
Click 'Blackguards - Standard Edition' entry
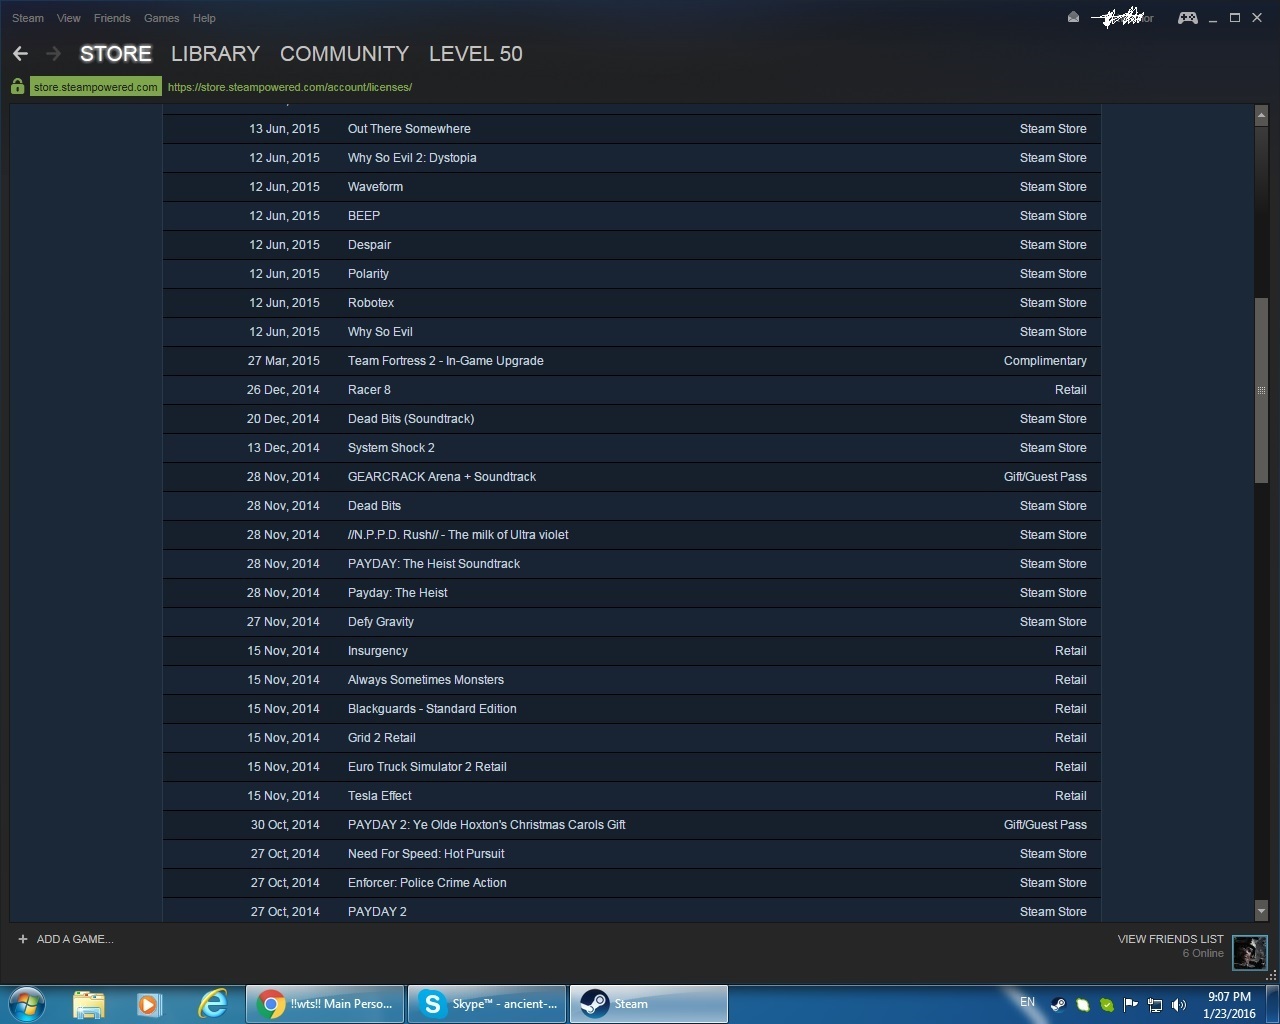tap(631, 709)
